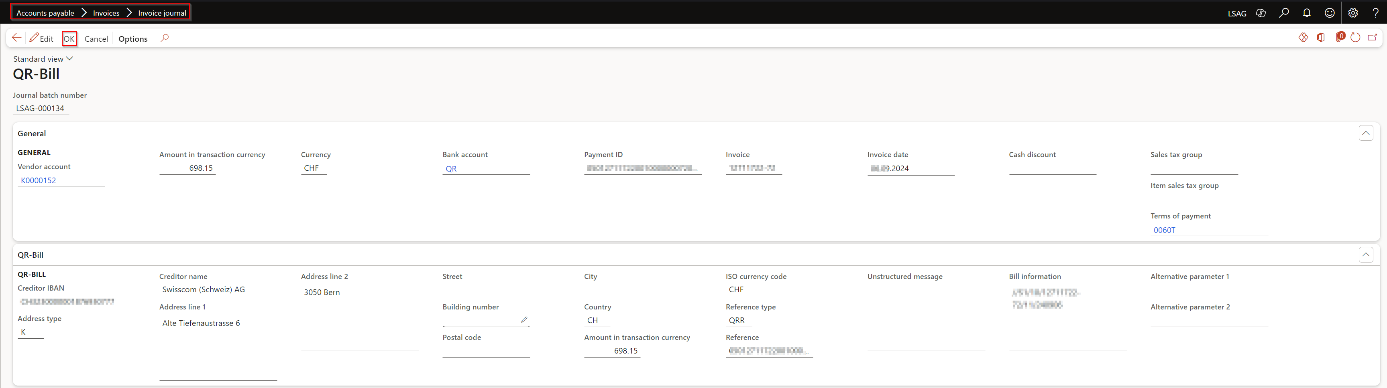Screen dimensions: 1387x388
Task: Click the Sales tax group field
Action: (x=1194, y=169)
